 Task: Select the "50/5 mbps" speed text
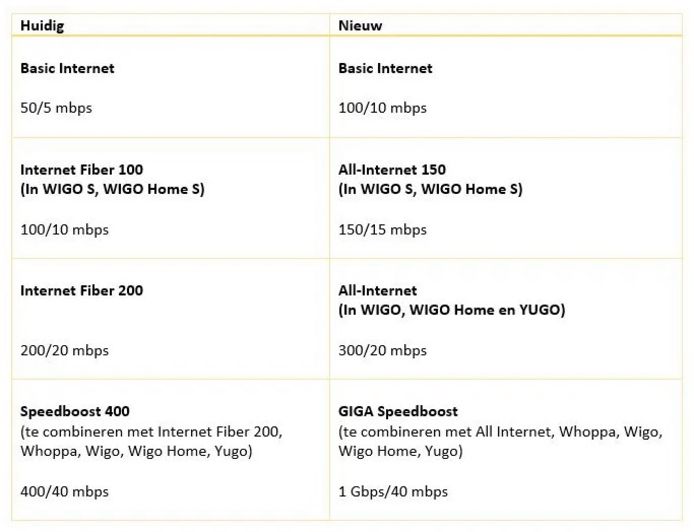(x=56, y=107)
